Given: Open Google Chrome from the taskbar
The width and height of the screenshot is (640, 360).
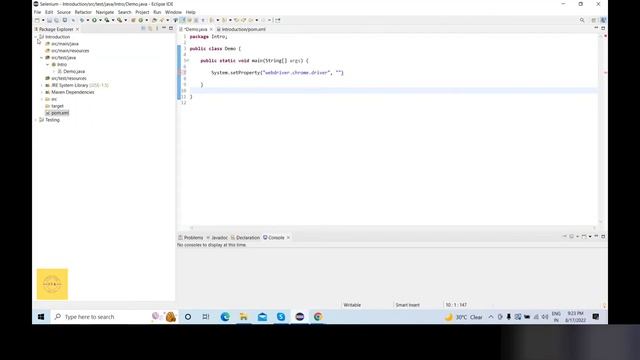Looking at the screenshot, I should (318, 317).
